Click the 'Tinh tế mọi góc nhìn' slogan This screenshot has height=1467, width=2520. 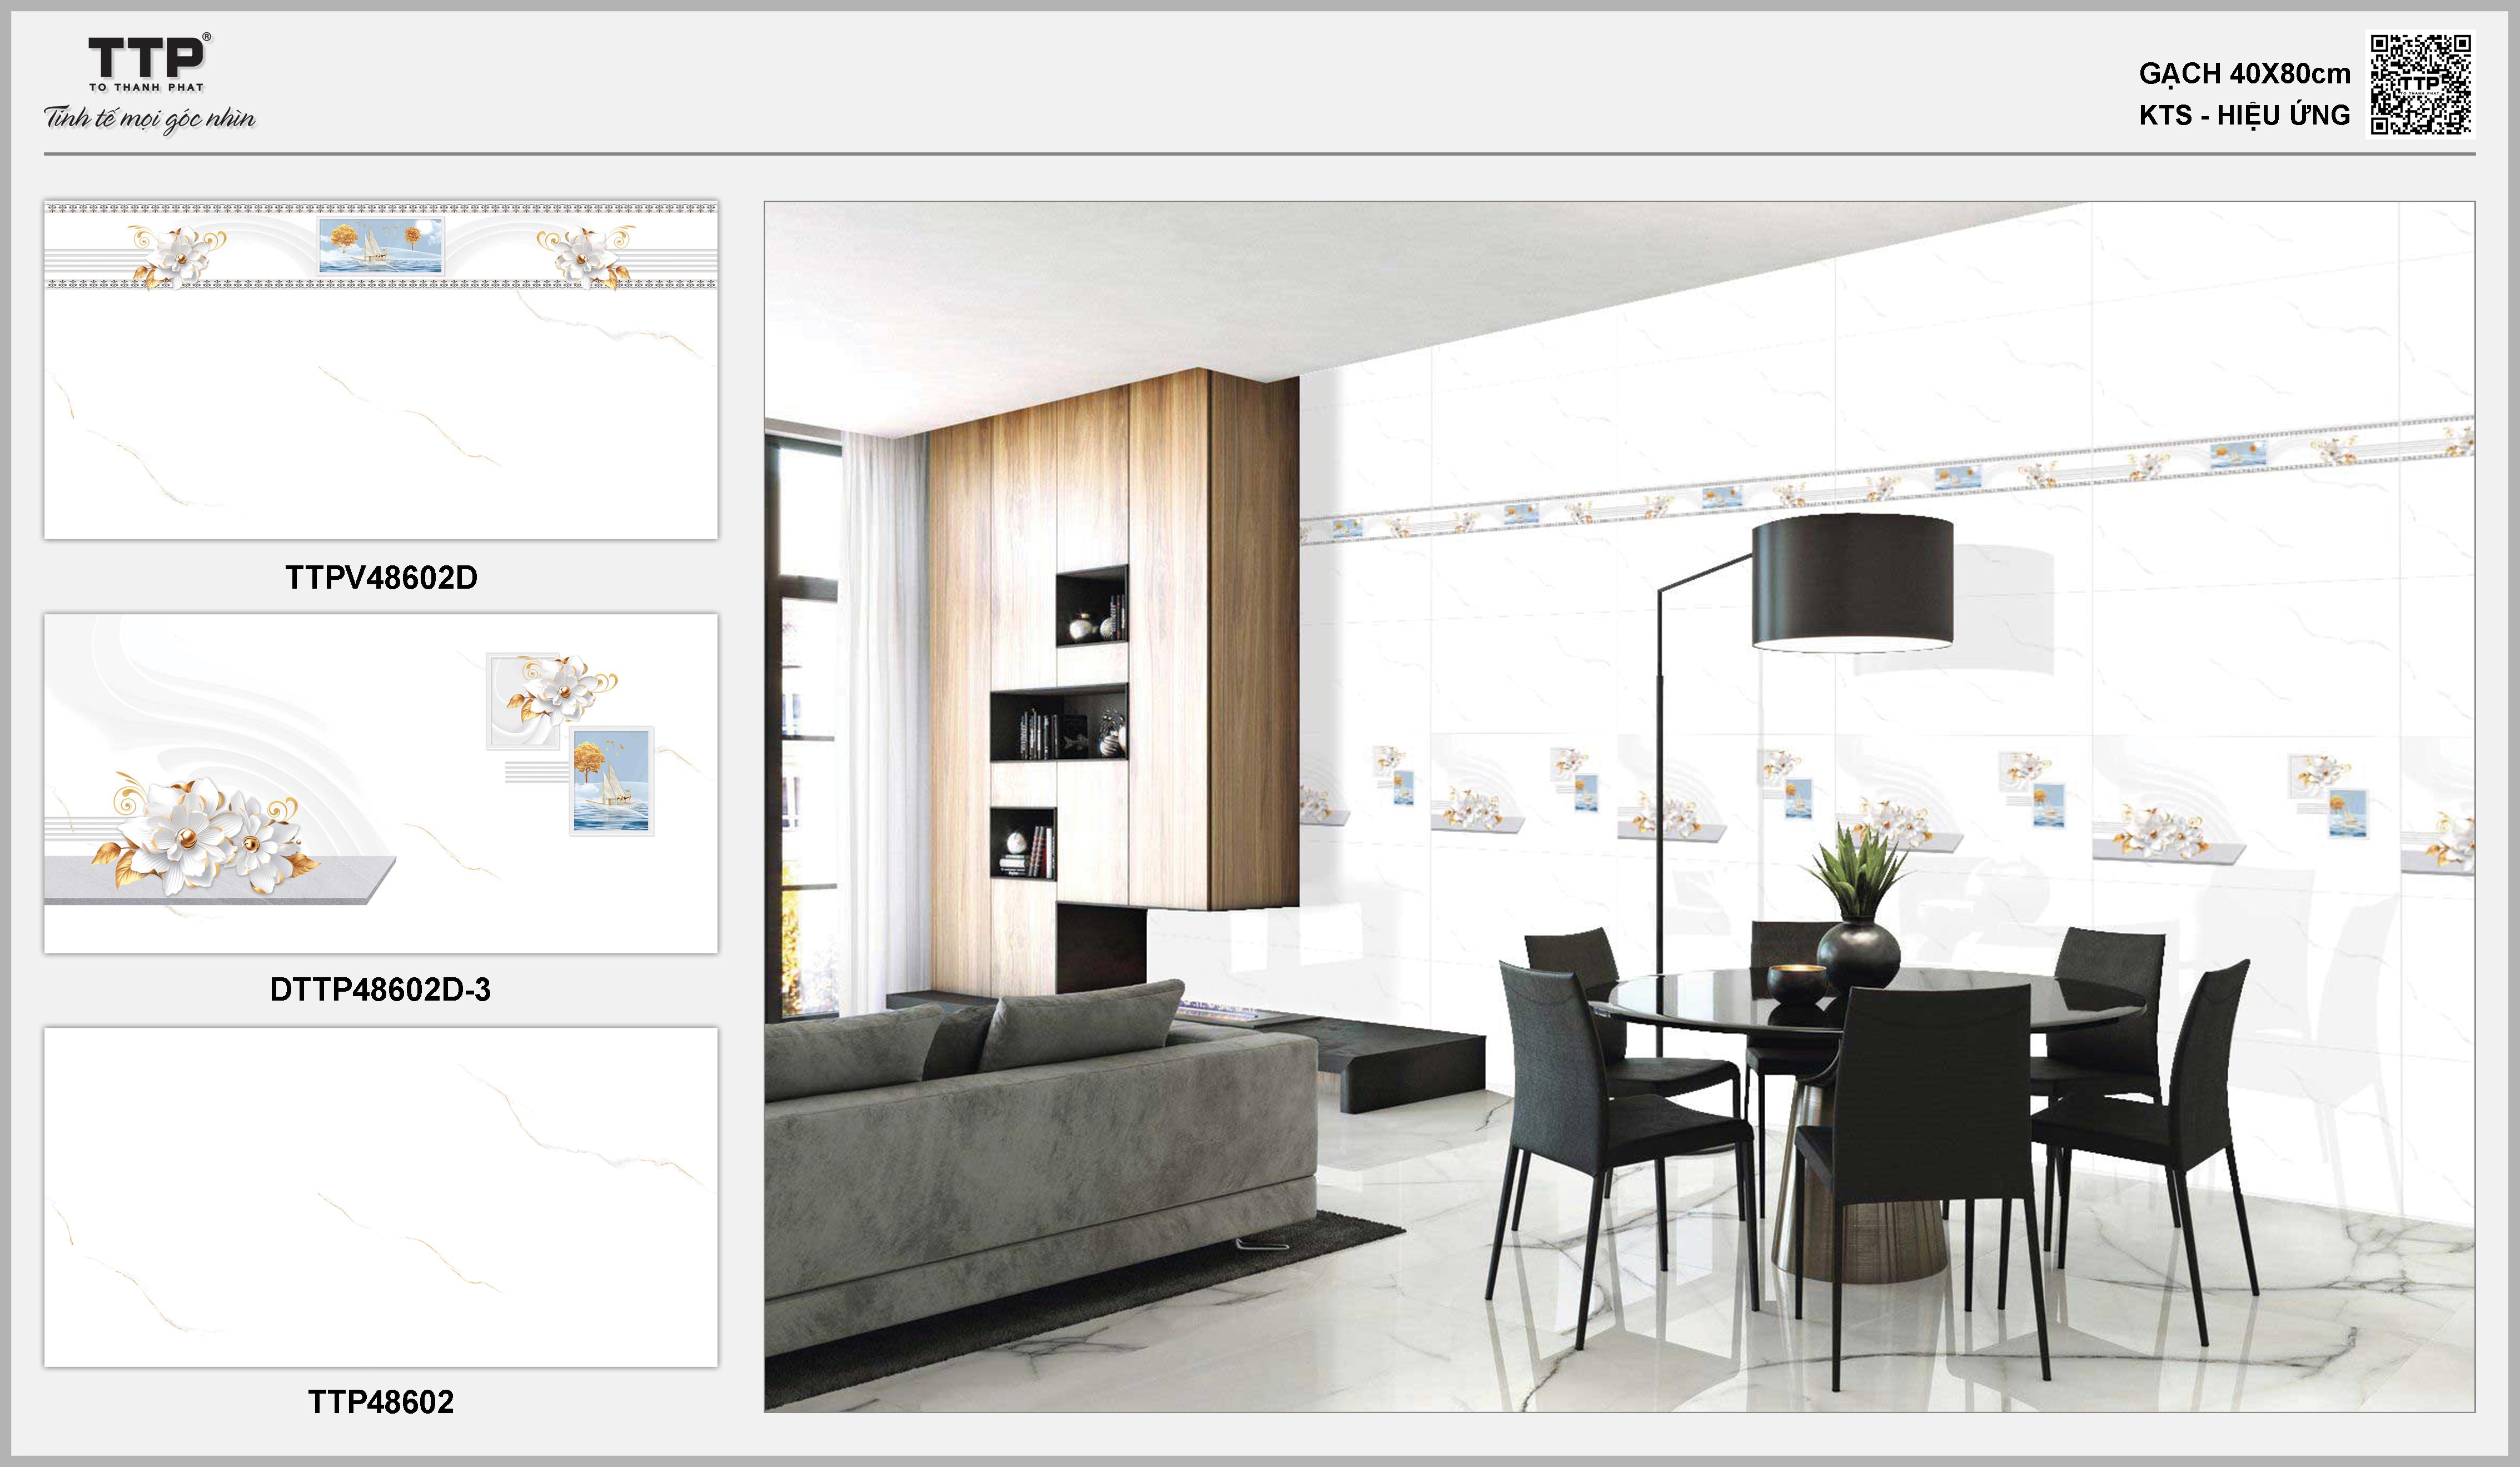tap(150, 119)
